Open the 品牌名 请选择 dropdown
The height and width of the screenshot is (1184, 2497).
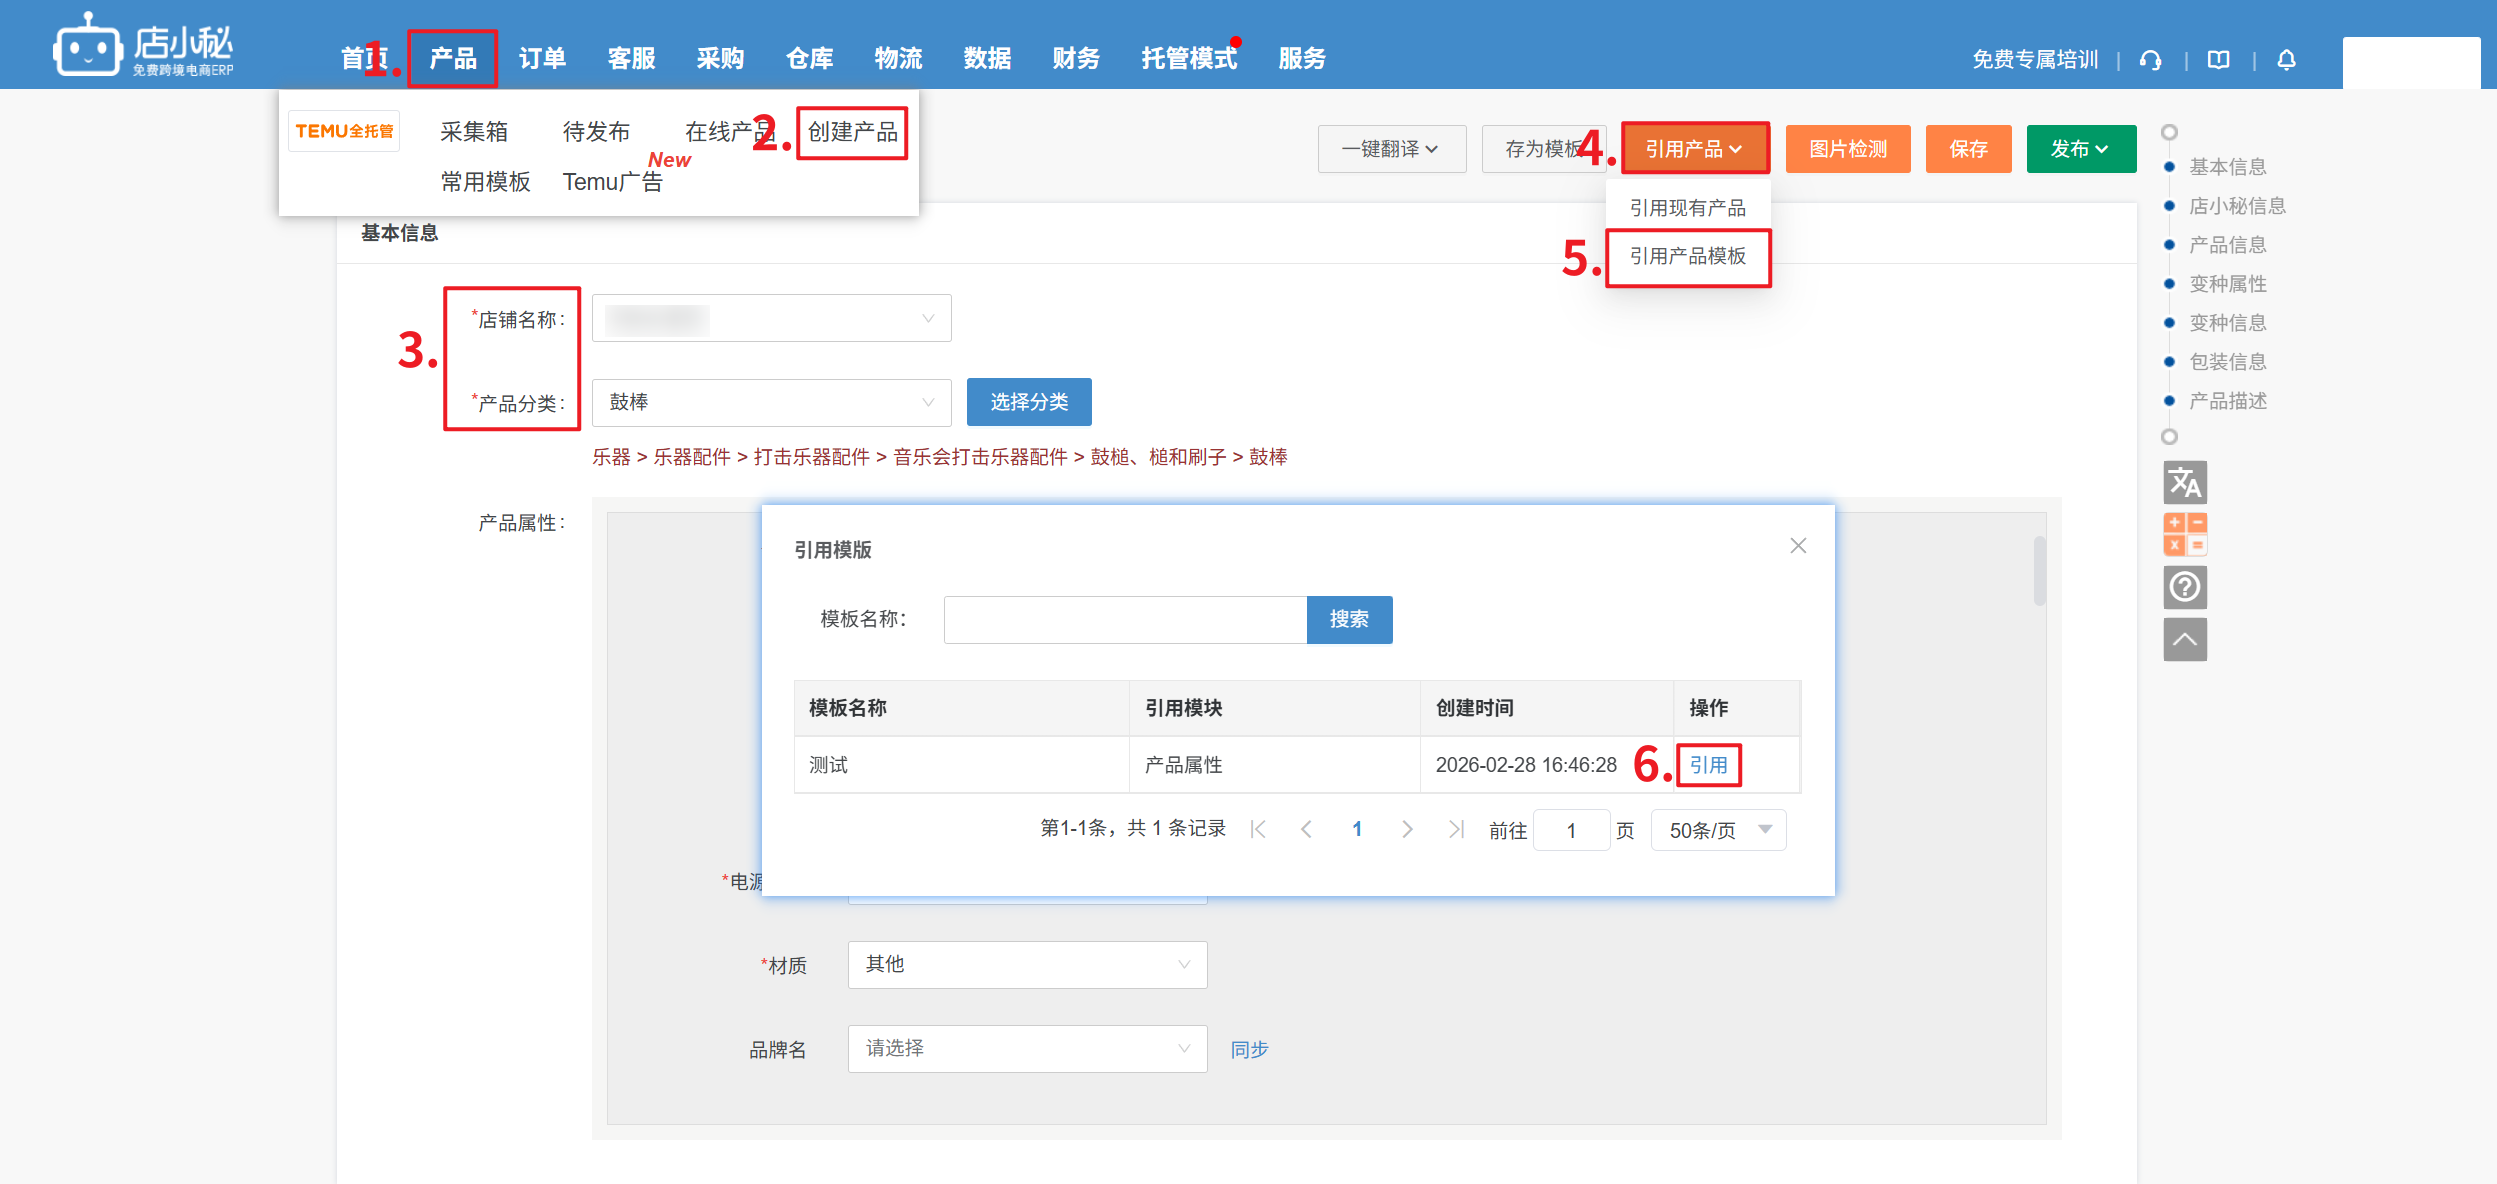pyautogui.click(x=1027, y=1049)
